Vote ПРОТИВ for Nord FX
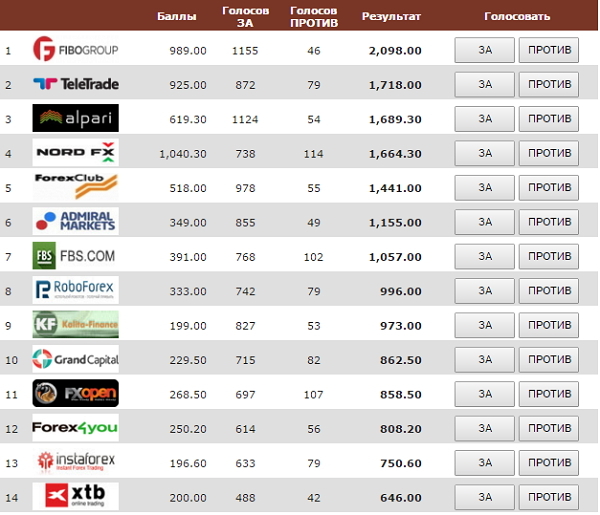Screen dimensions: 600x515 [549, 153]
